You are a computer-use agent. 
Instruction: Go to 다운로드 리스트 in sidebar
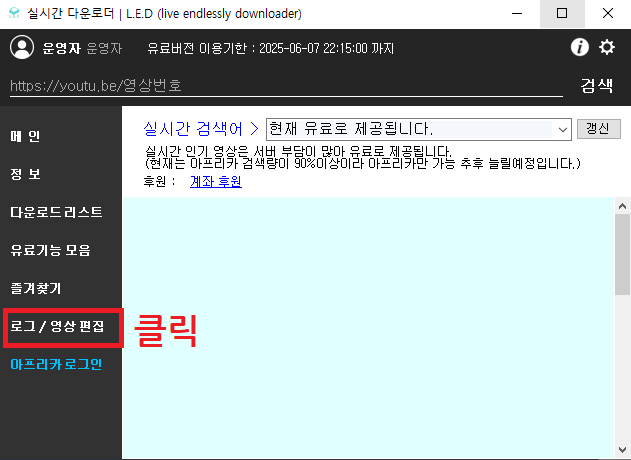[x=56, y=212]
